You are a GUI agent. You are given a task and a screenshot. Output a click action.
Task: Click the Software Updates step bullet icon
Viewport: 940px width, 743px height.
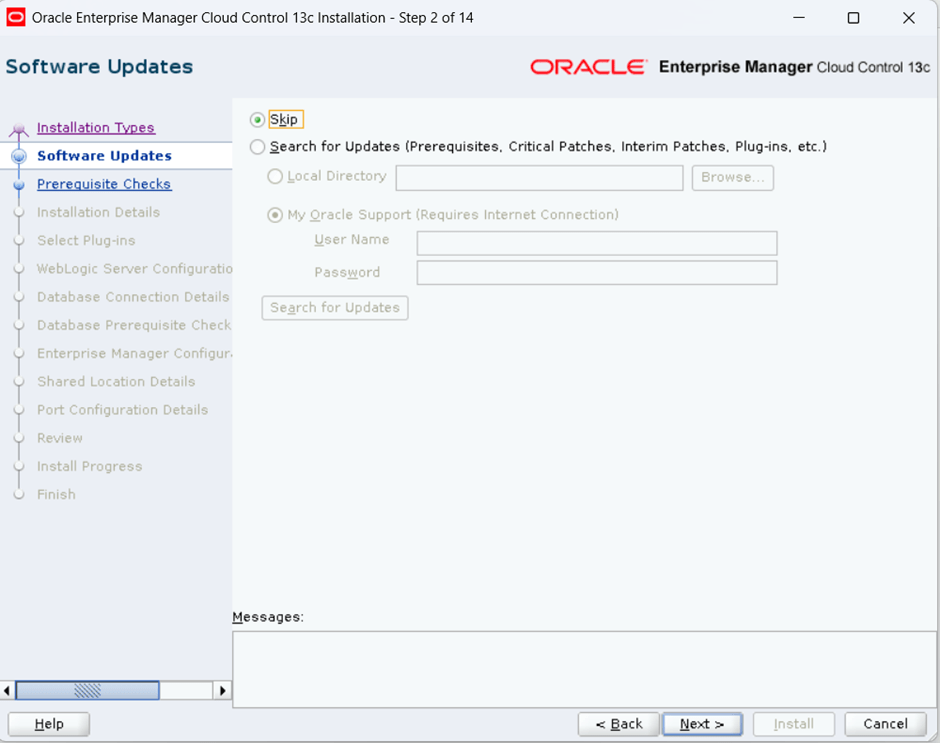(18, 156)
